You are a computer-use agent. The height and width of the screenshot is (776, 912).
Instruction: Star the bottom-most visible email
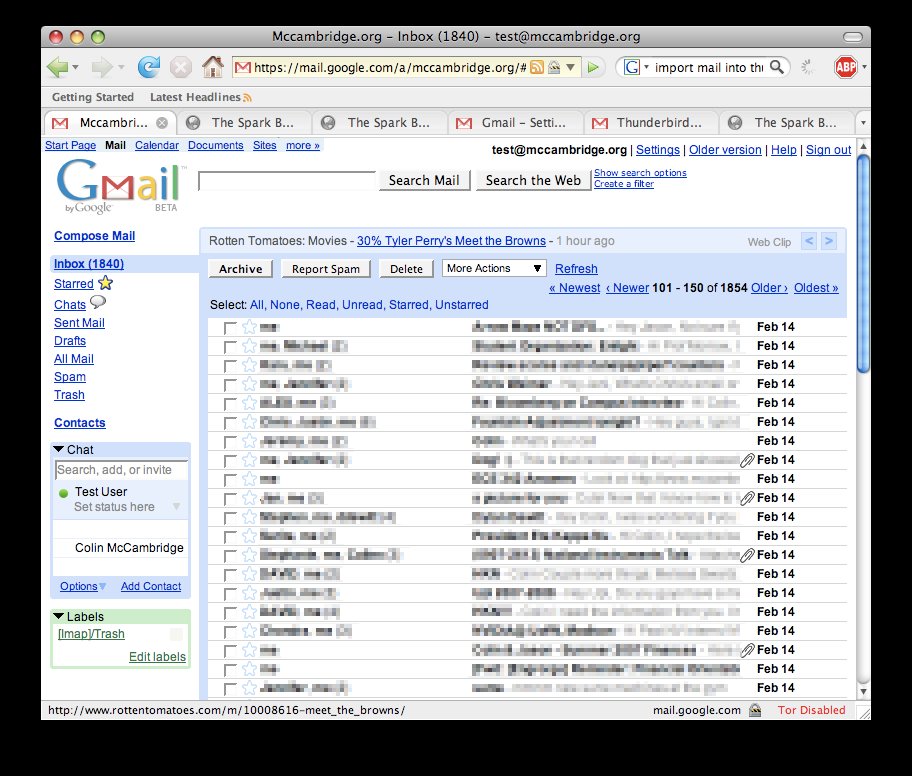pyautogui.click(x=250, y=688)
